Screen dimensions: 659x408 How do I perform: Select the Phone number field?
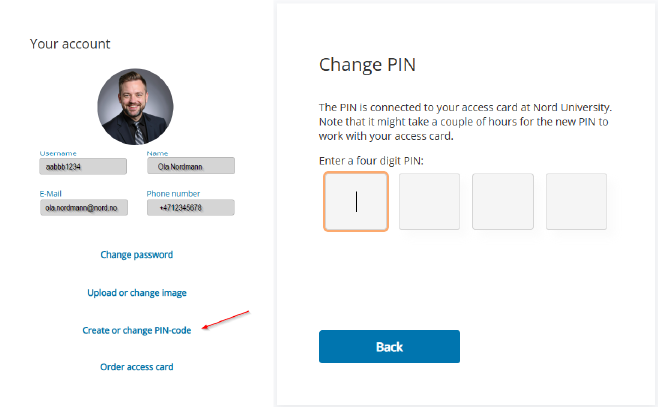coord(190,208)
